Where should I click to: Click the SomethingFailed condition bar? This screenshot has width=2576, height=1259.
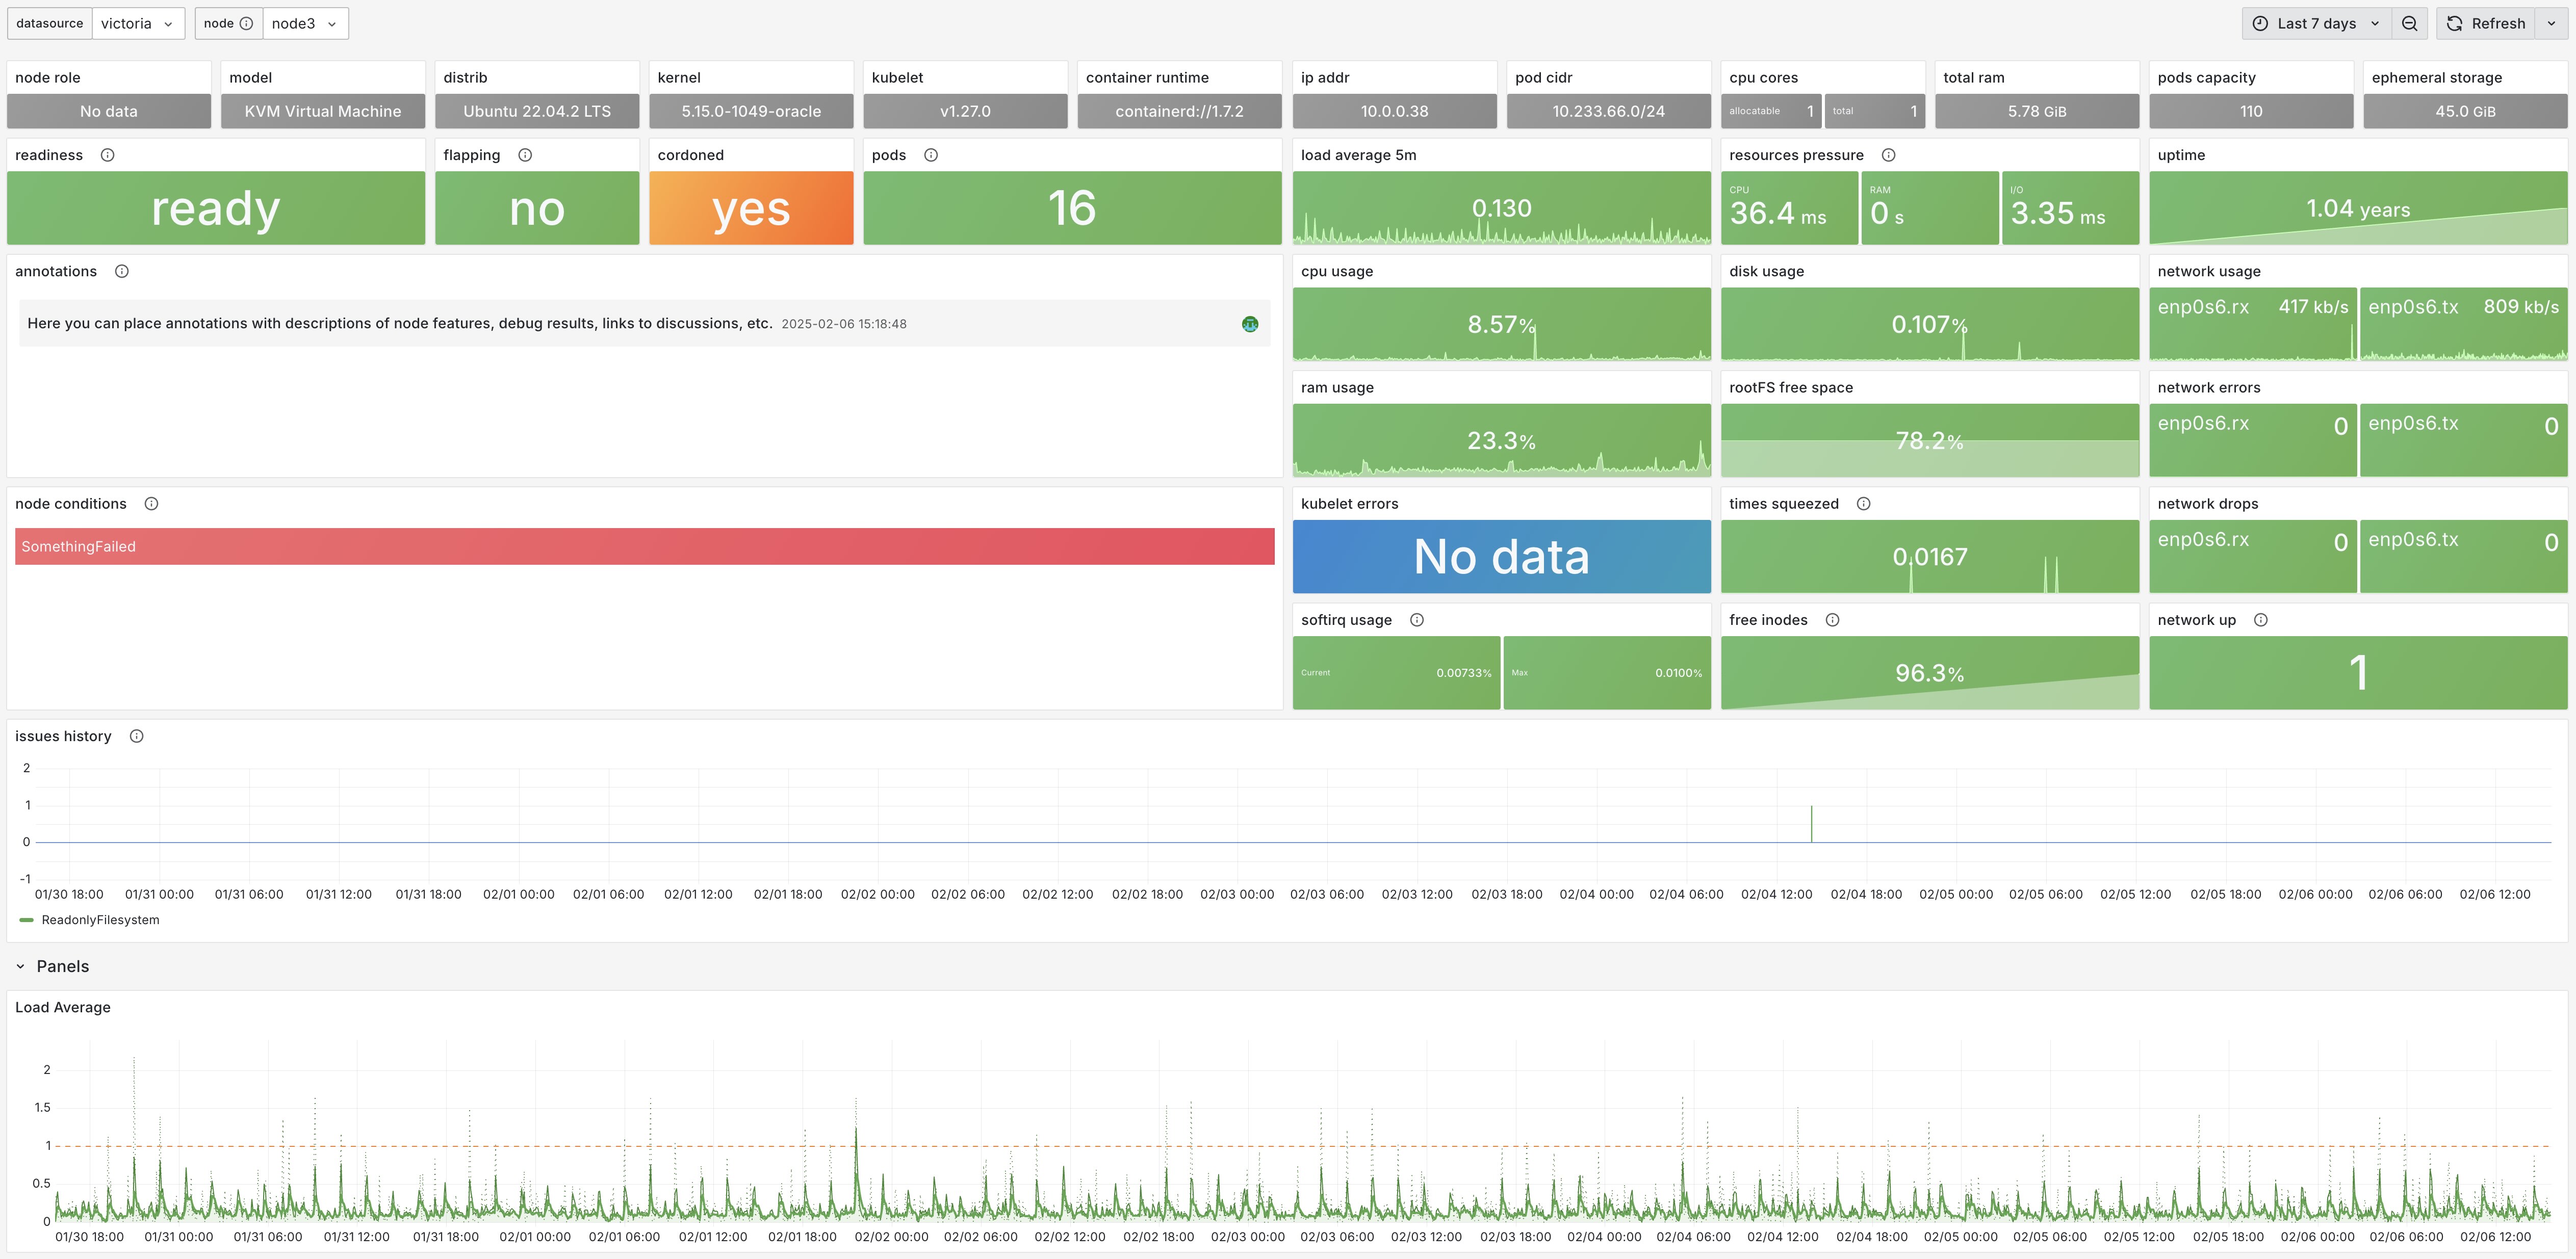point(644,546)
